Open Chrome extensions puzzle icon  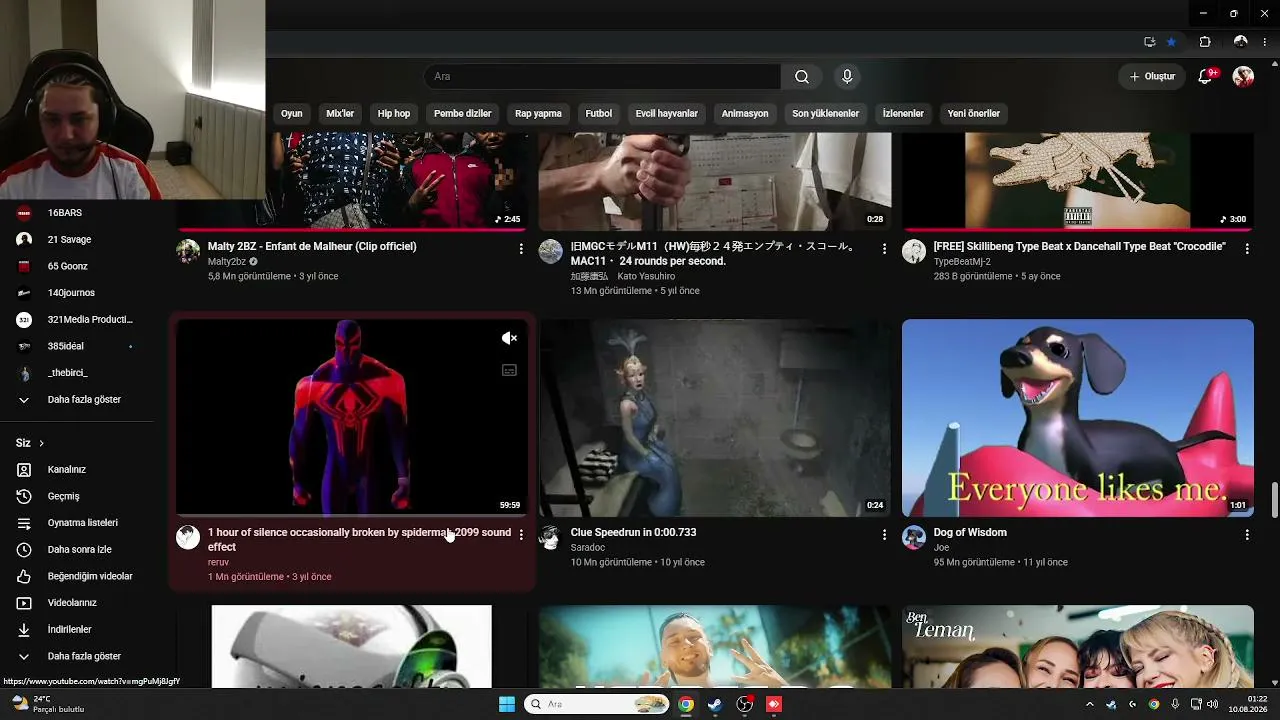point(1205,42)
